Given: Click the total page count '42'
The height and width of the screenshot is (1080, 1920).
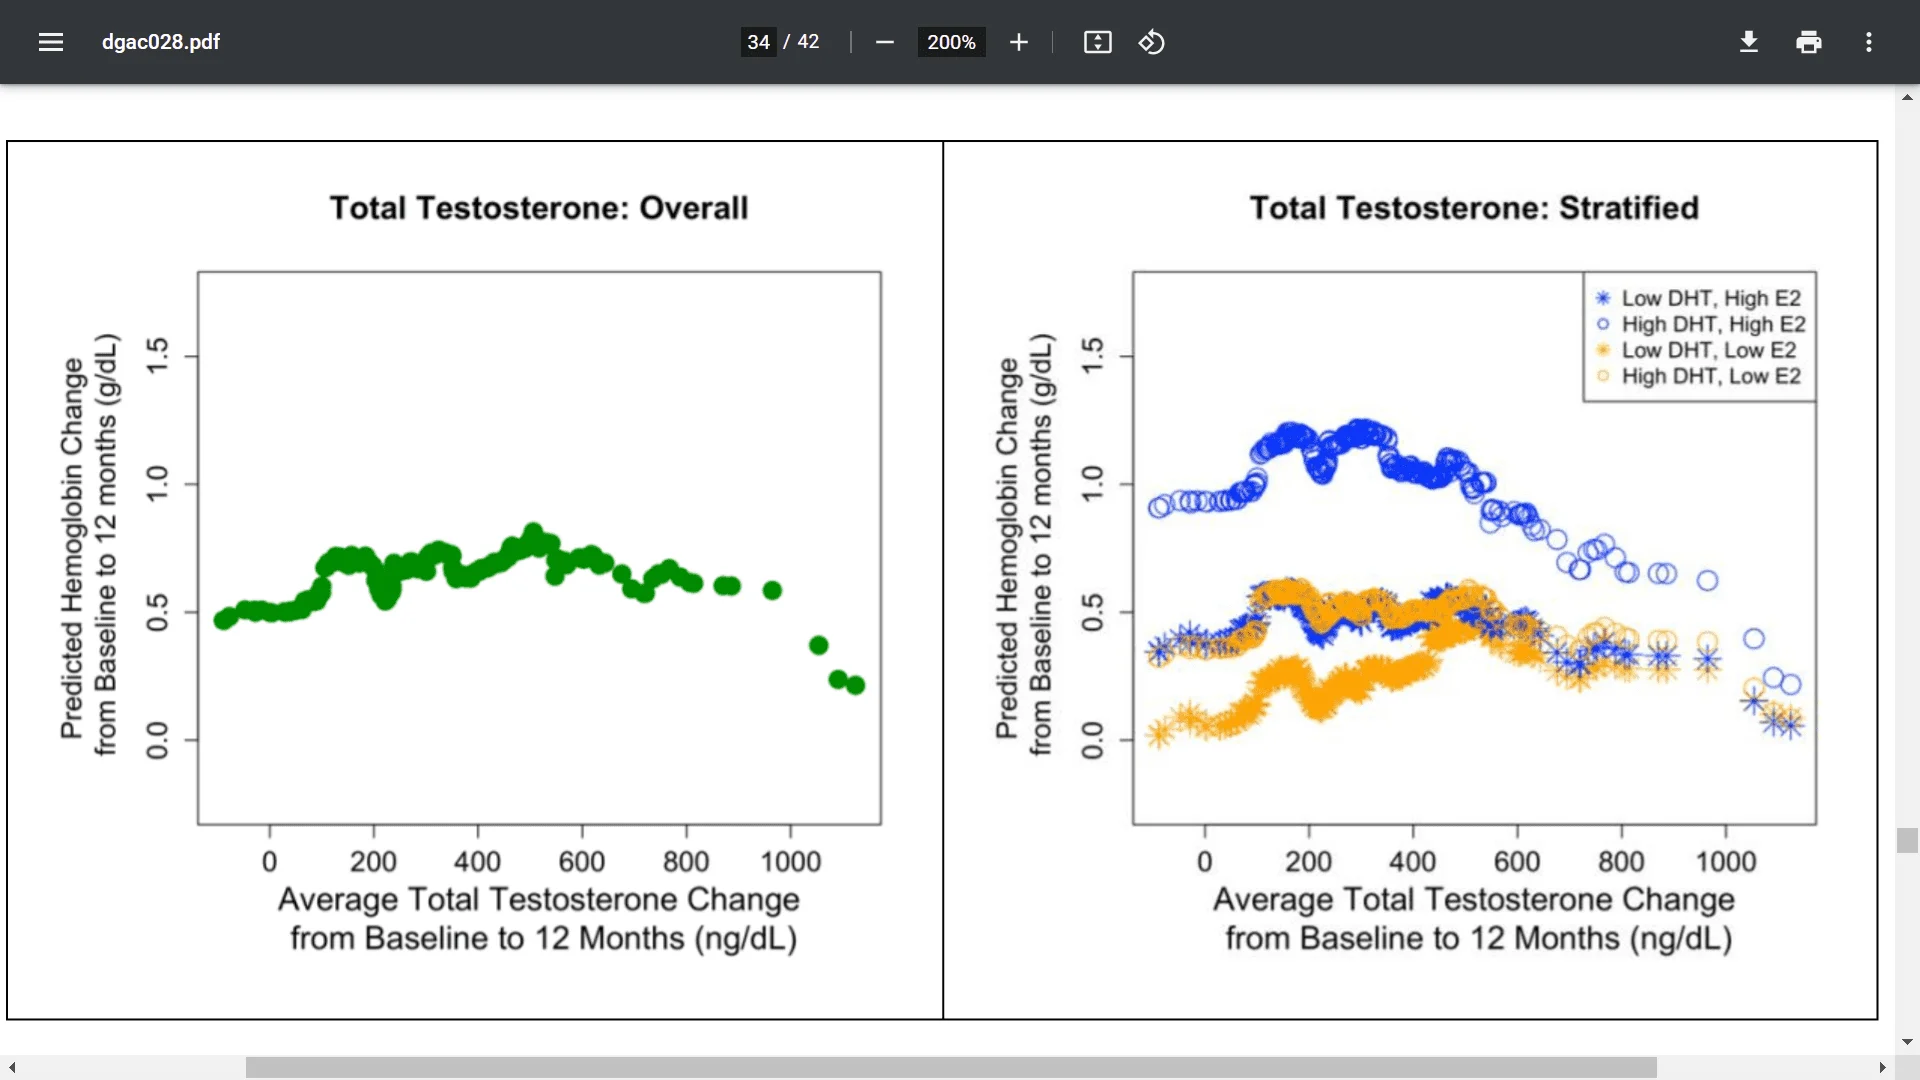Looking at the screenshot, I should [808, 42].
